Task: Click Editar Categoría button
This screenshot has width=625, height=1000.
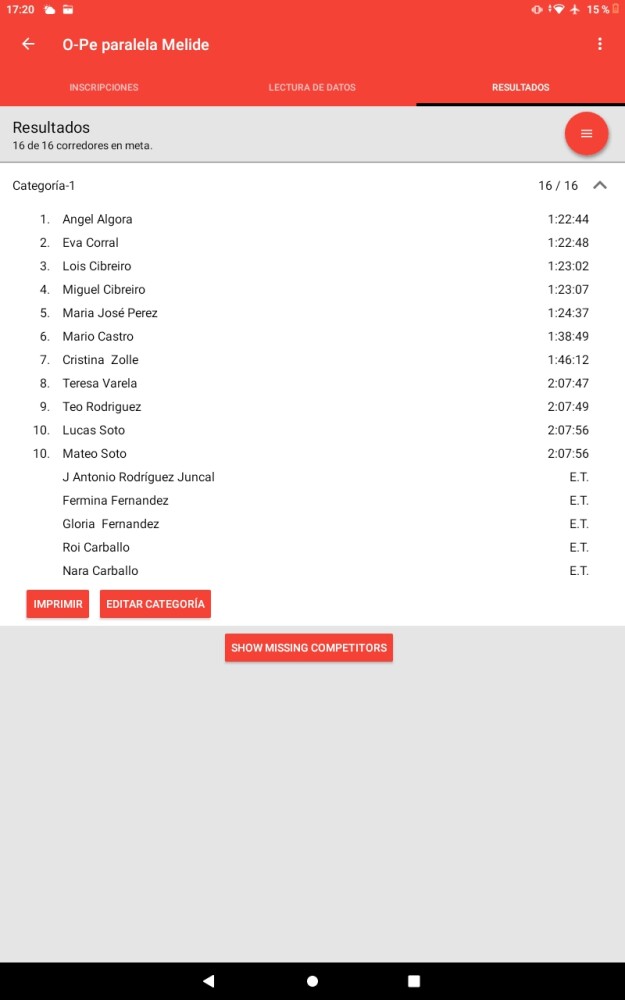Action: (x=155, y=604)
